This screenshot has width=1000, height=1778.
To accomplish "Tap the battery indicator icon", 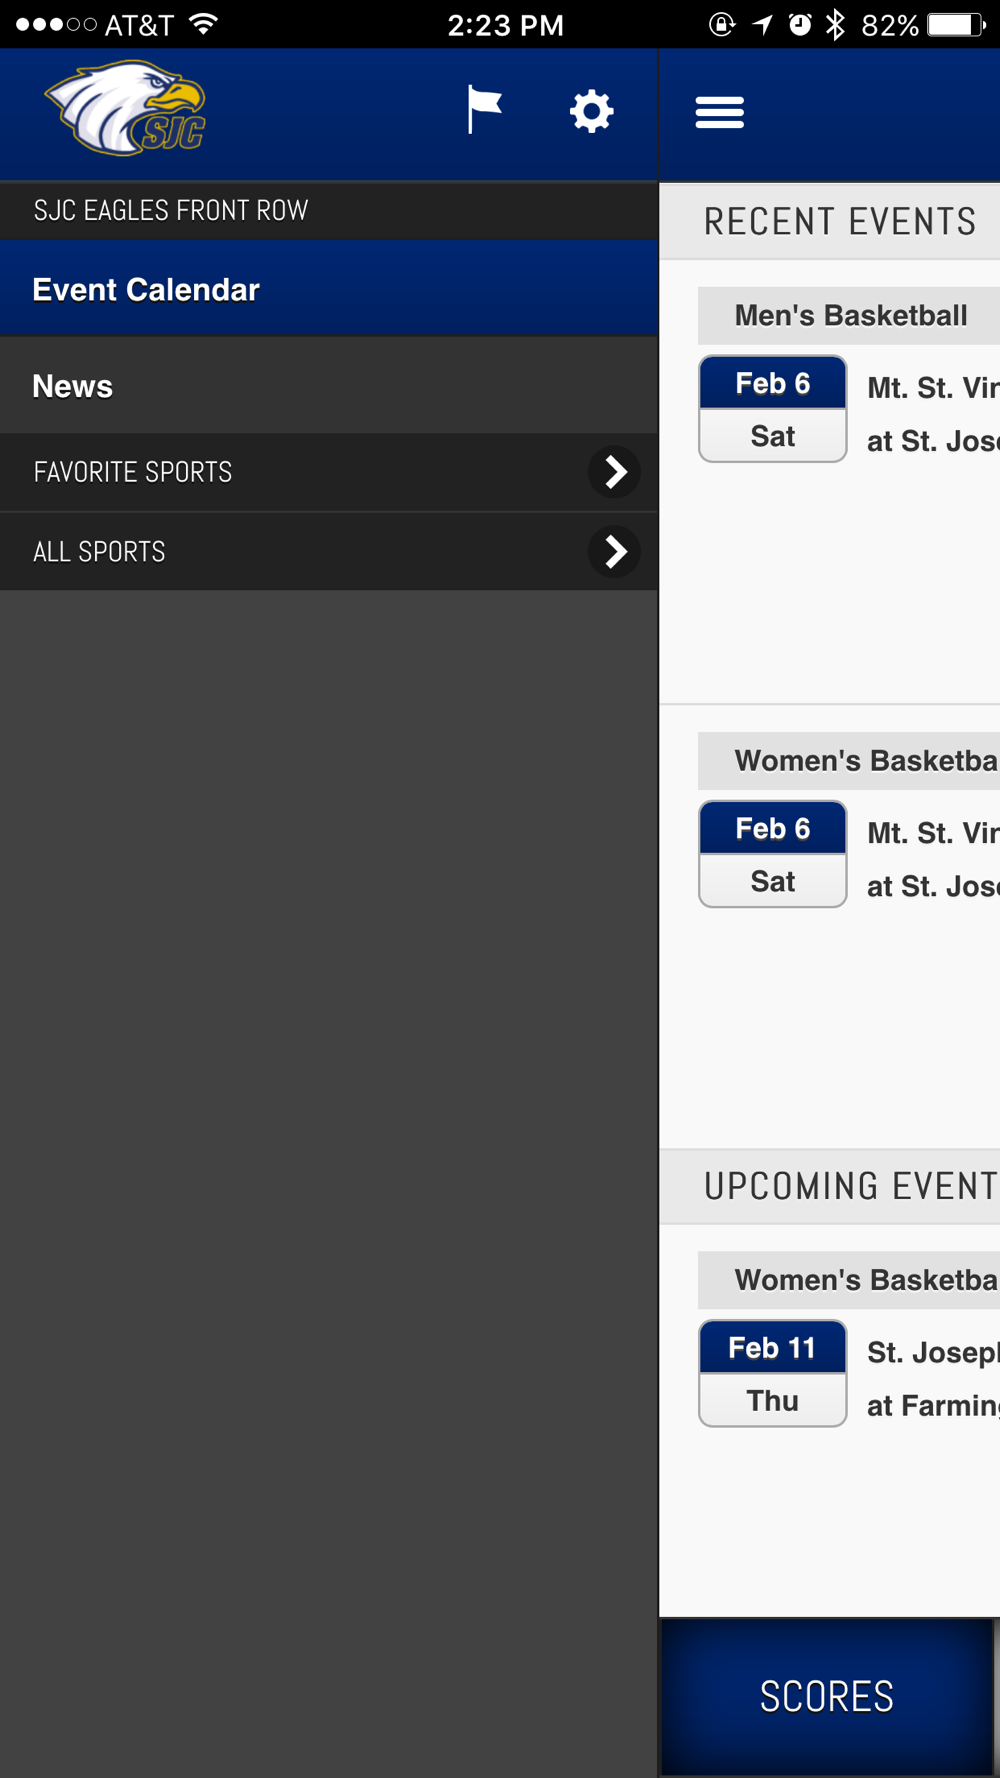I will pos(957,24).
